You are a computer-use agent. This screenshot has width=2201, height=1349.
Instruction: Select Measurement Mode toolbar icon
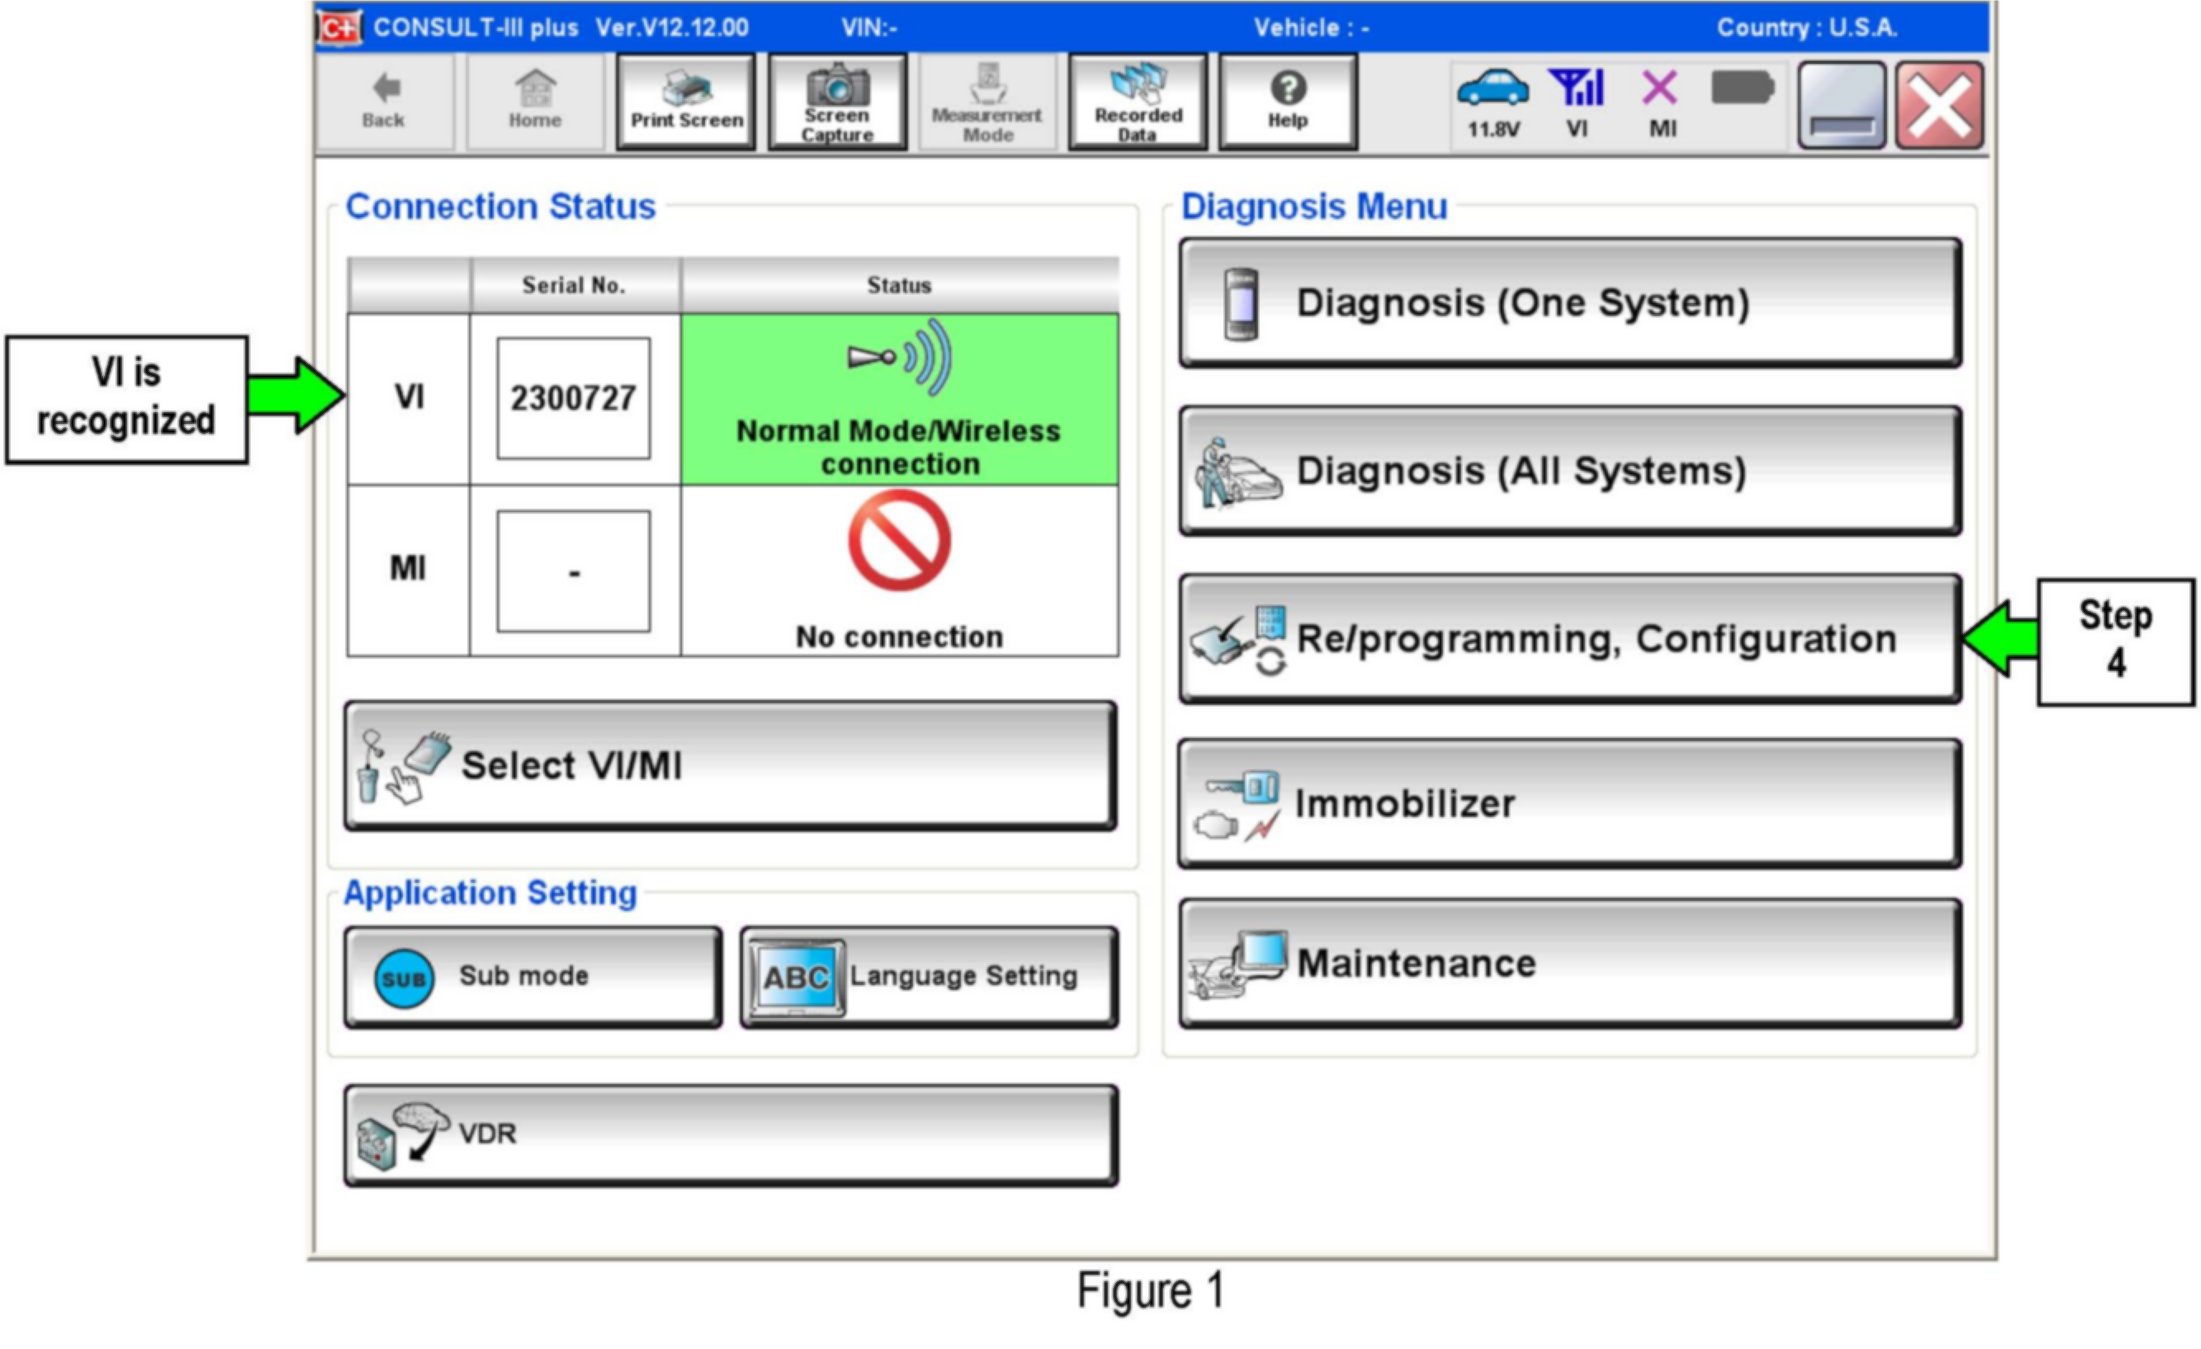(987, 102)
